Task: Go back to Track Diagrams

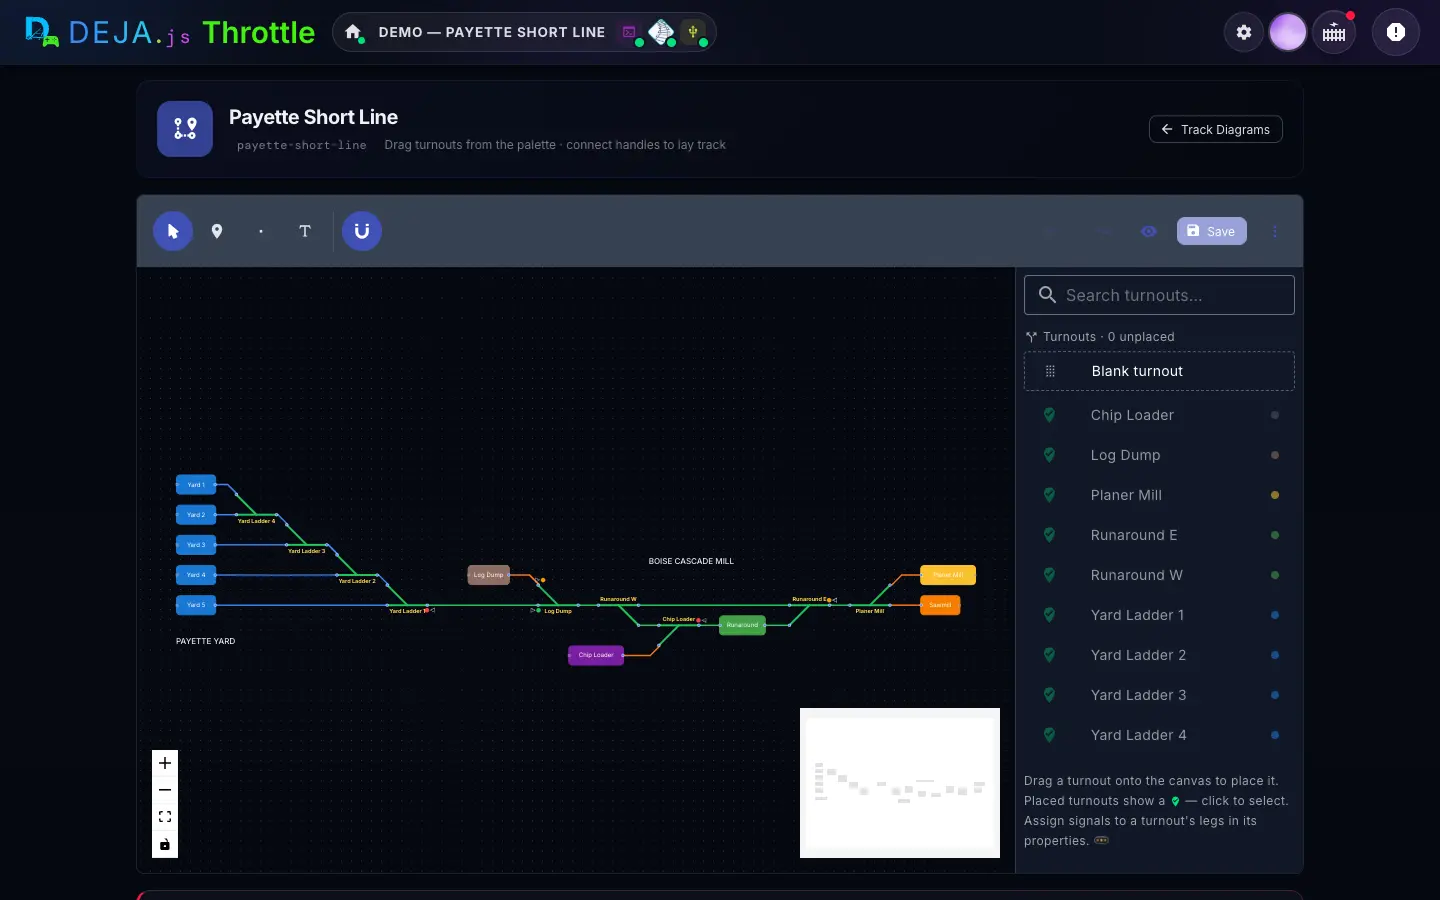Action: (x=1216, y=129)
